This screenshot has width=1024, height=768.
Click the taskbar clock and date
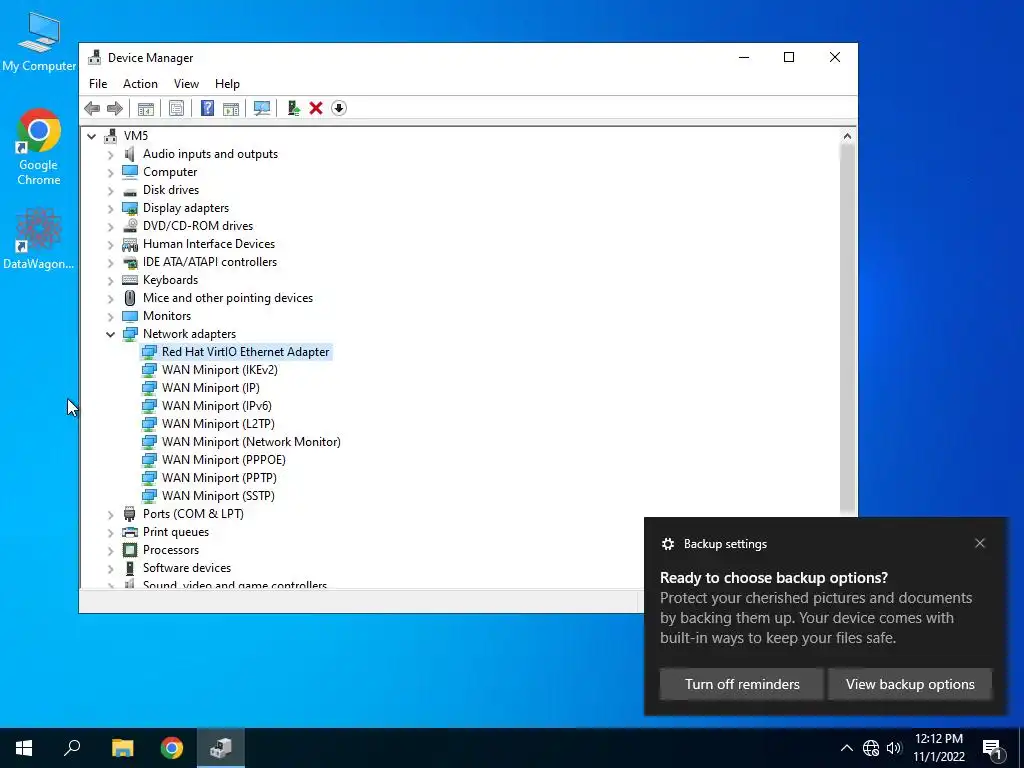tap(938, 748)
